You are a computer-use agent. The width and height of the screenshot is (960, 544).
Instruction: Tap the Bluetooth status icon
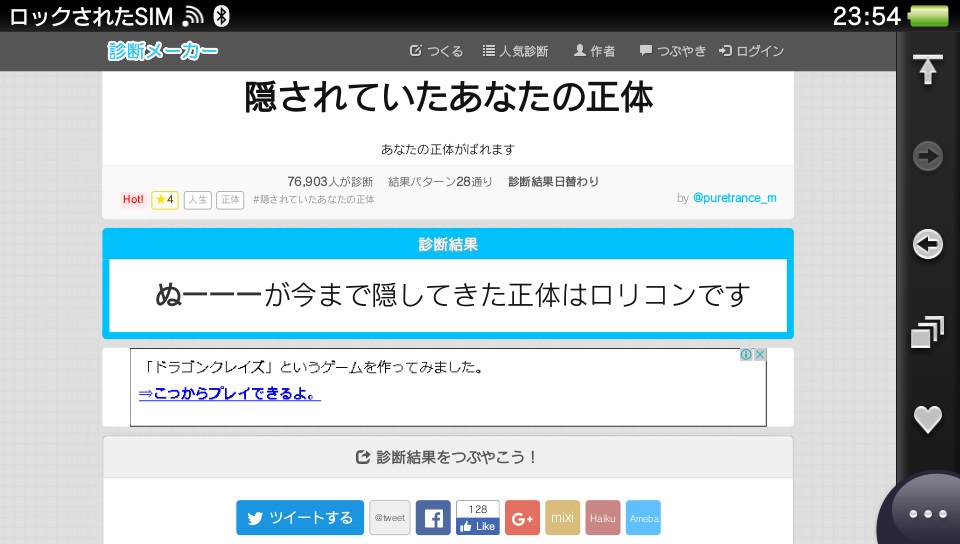(x=221, y=16)
